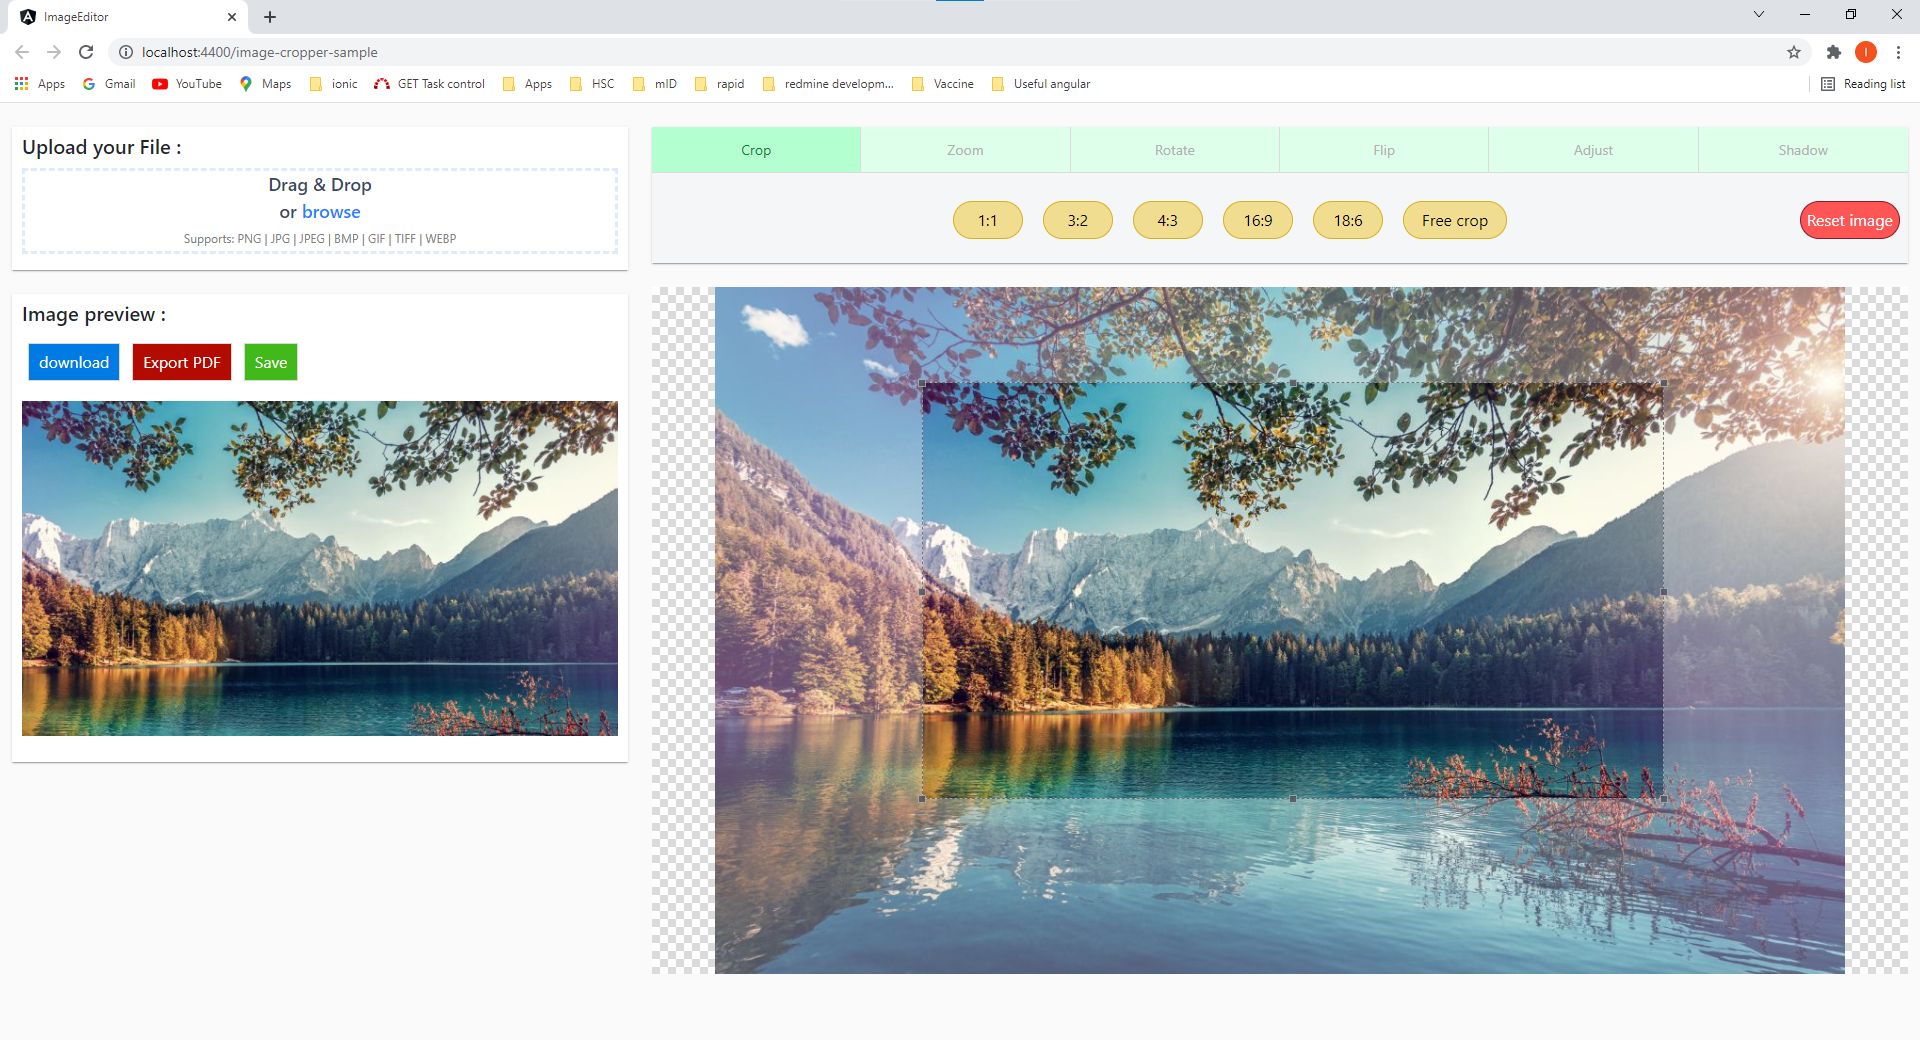
Task: Open the Chrome three-dot menu
Action: click(x=1898, y=52)
